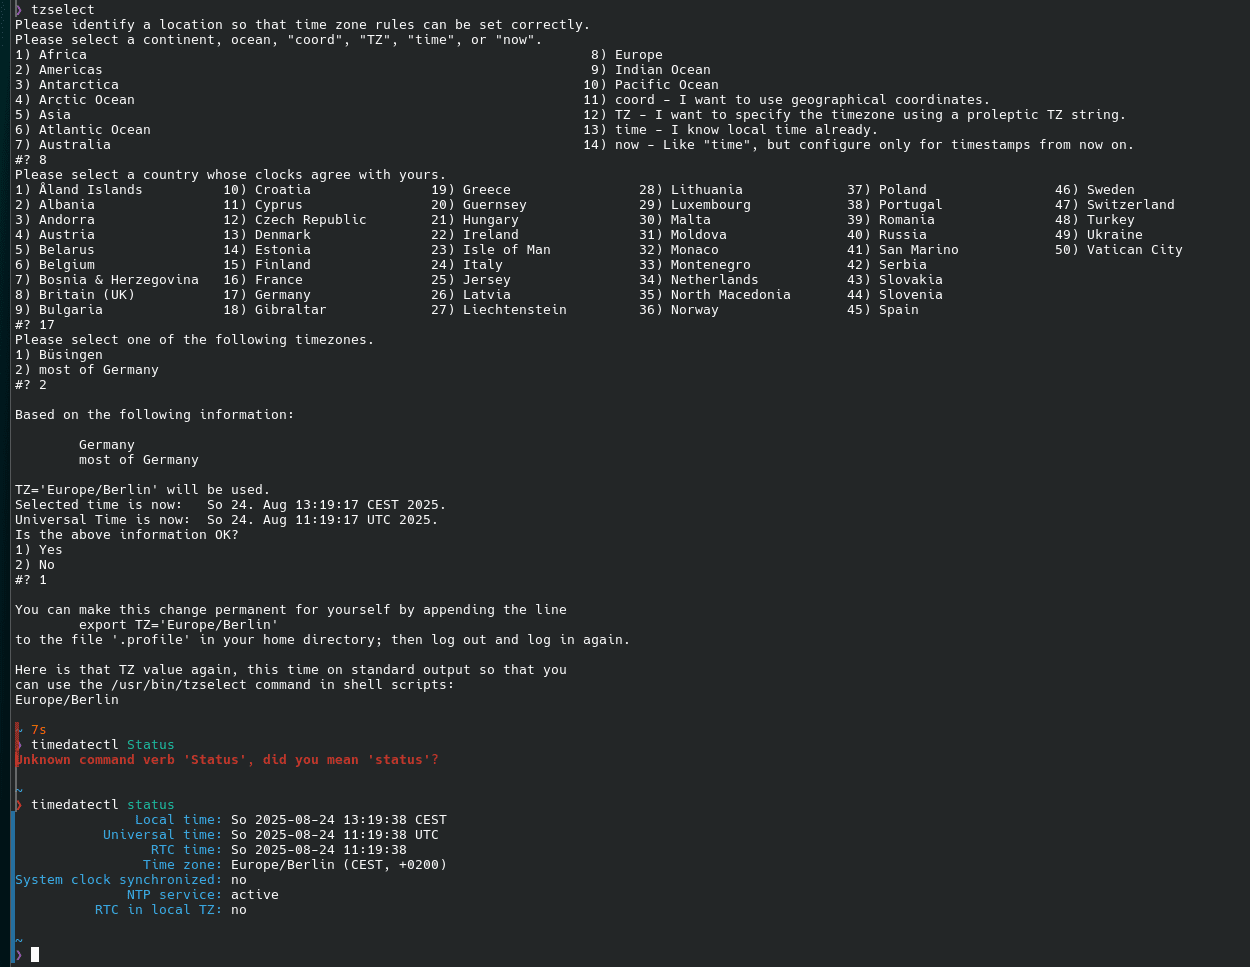The width and height of the screenshot is (1250, 967).
Task: Click the '2) No' confirmation option
Action: click(35, 565)
